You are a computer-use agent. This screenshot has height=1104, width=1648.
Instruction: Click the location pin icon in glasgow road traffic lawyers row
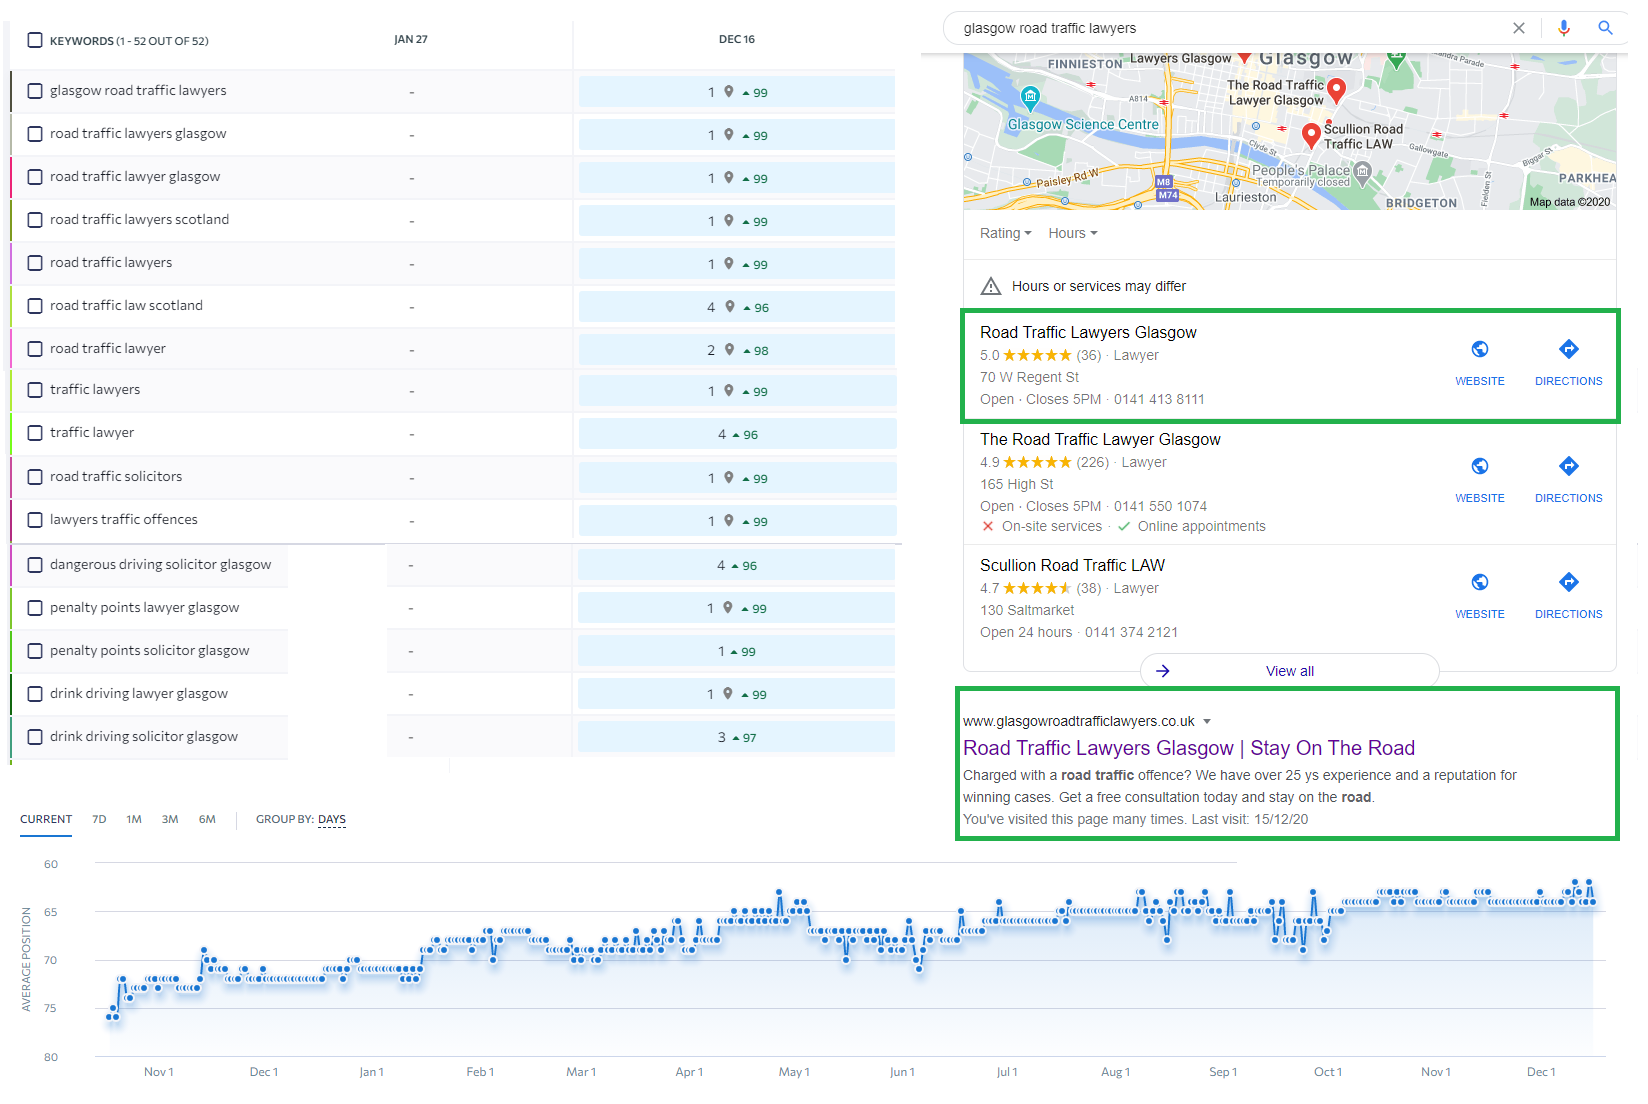pyautogui.click(x=729, y=92)
